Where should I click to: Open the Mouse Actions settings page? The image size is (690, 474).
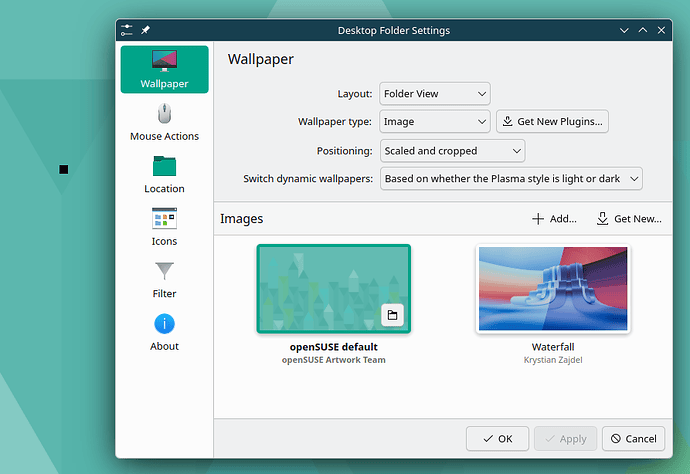coord(164,122)
